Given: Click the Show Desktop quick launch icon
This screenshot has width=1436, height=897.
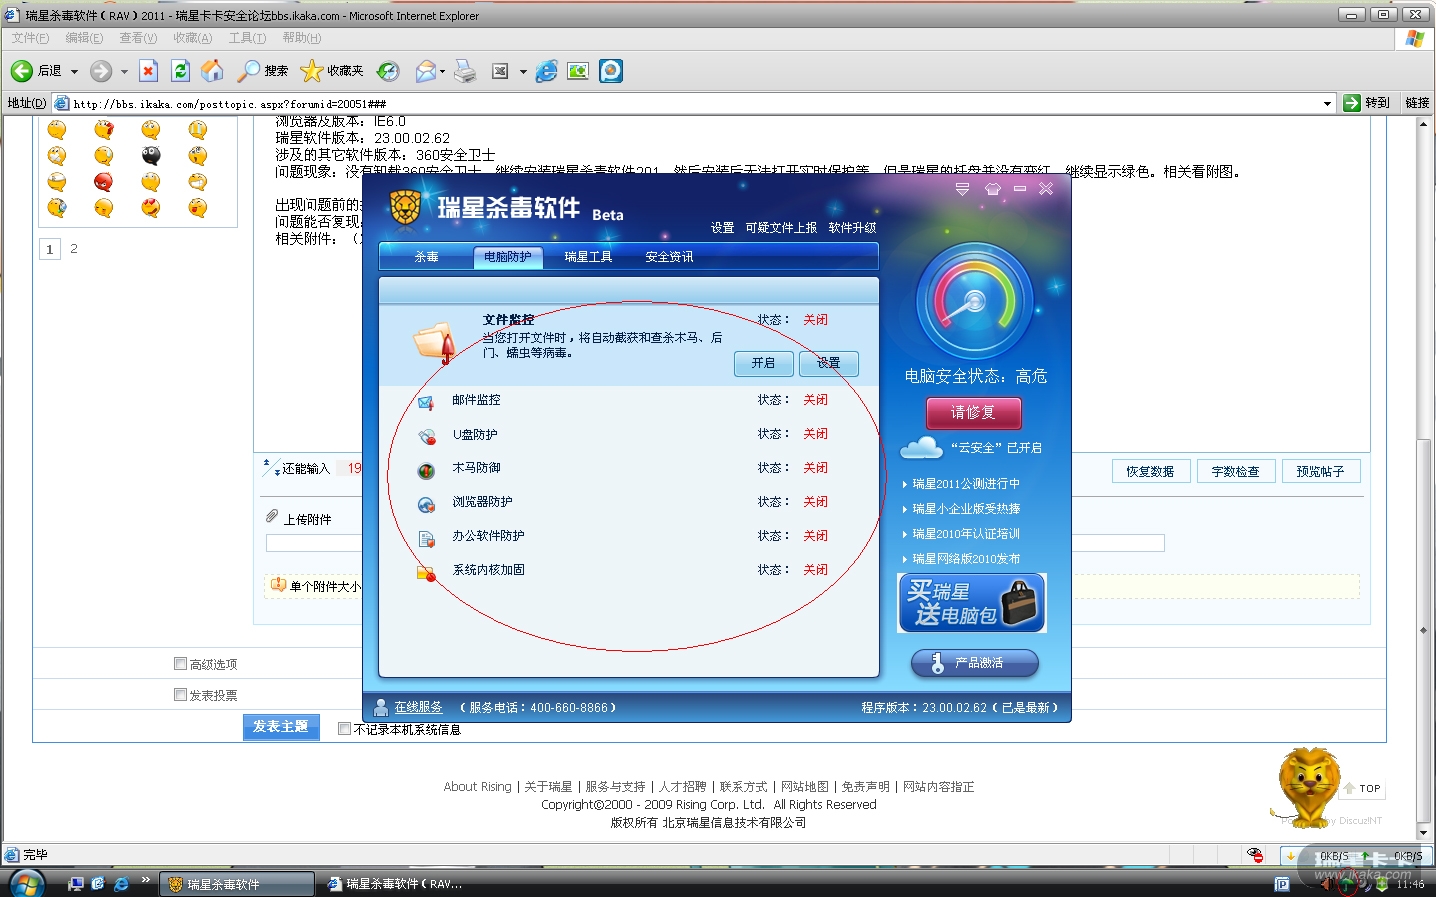Looking at the screenshot, I should pos(76,883).
